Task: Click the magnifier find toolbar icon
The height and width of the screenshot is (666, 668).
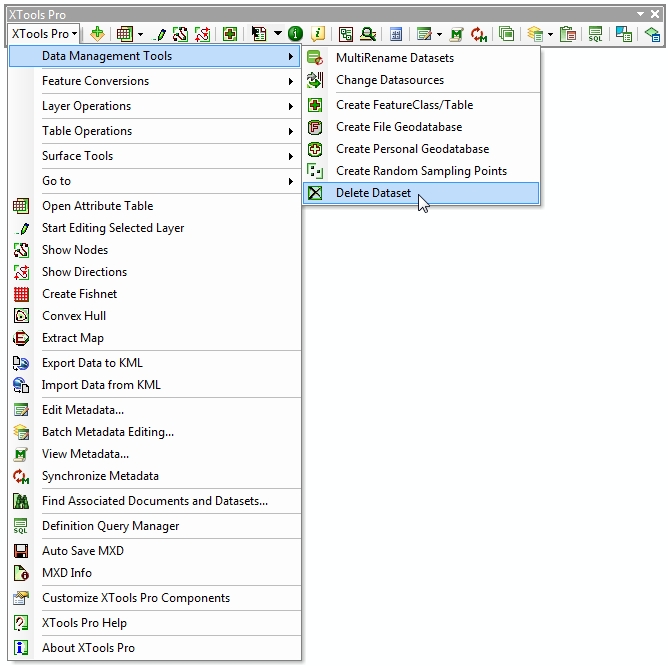Action: pos(368,34)
